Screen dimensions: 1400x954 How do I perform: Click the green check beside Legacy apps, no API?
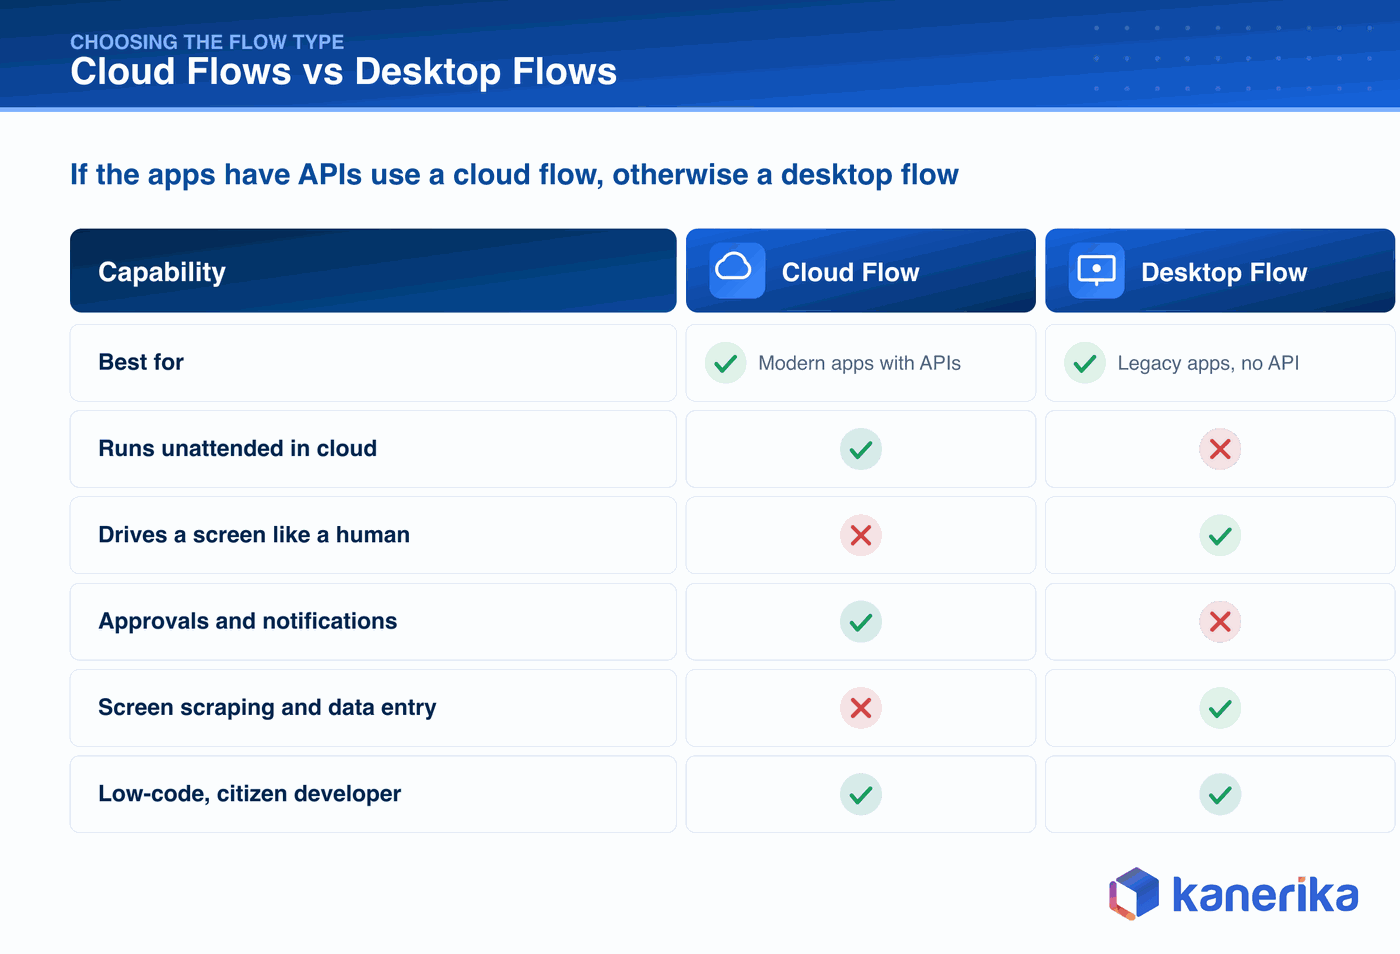pyautogui.click(x=1085, y=363)
